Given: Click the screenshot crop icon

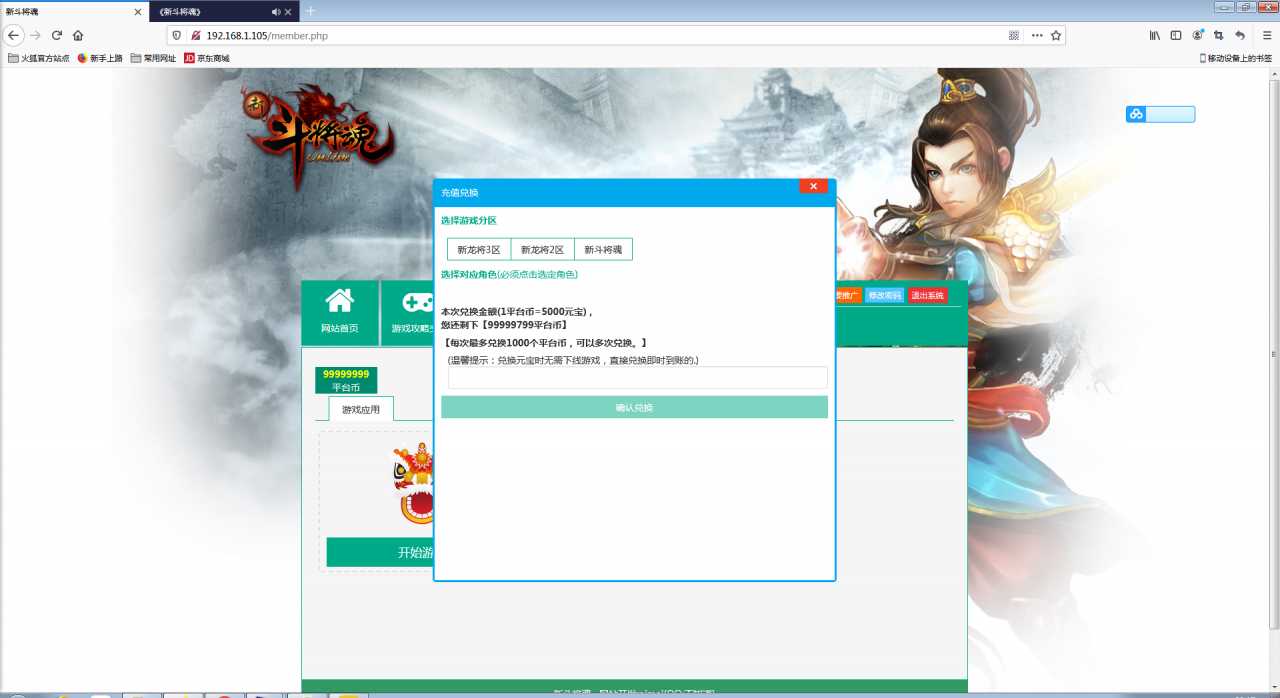Looking at the screenshot, I should pyautogui.click(x=1219, y=35).
